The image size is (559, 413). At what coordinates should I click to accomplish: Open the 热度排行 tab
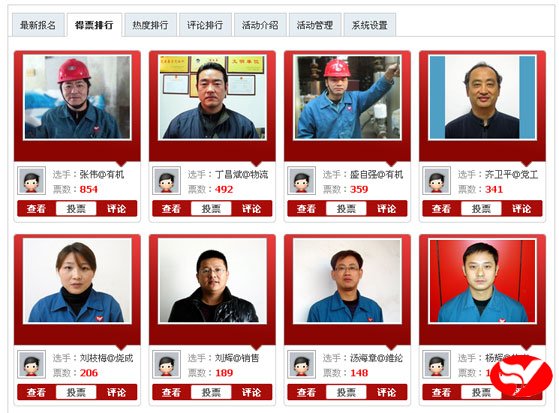pos(150,25)
